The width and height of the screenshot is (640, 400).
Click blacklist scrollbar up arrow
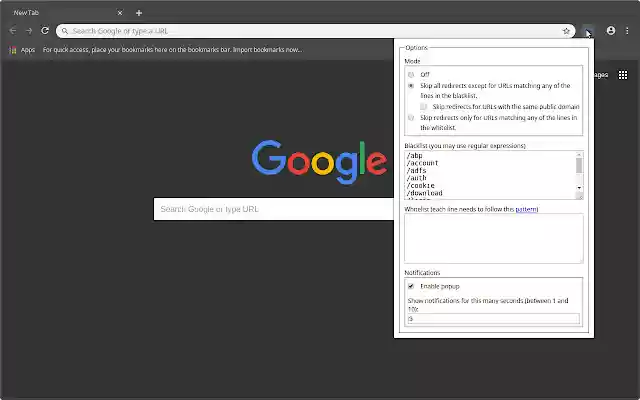point(579,154)
